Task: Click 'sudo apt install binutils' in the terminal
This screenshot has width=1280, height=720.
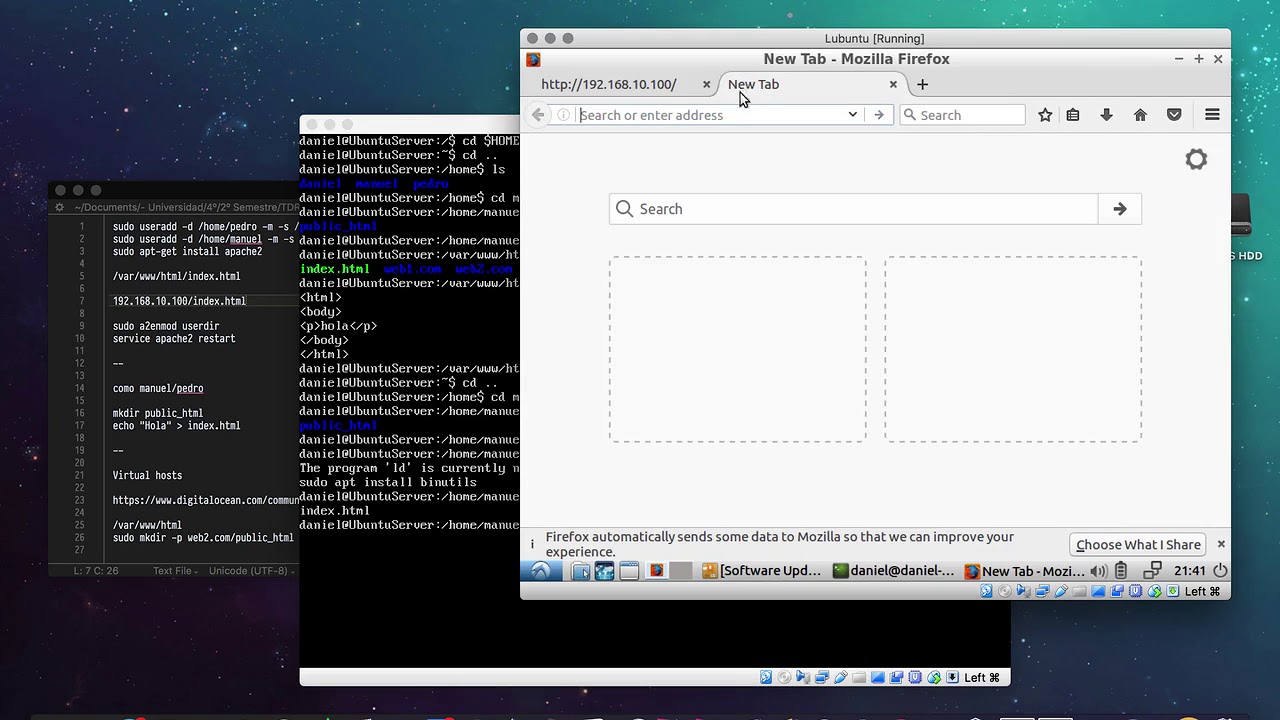Action: pyautogui.click(x=388, y=482)
